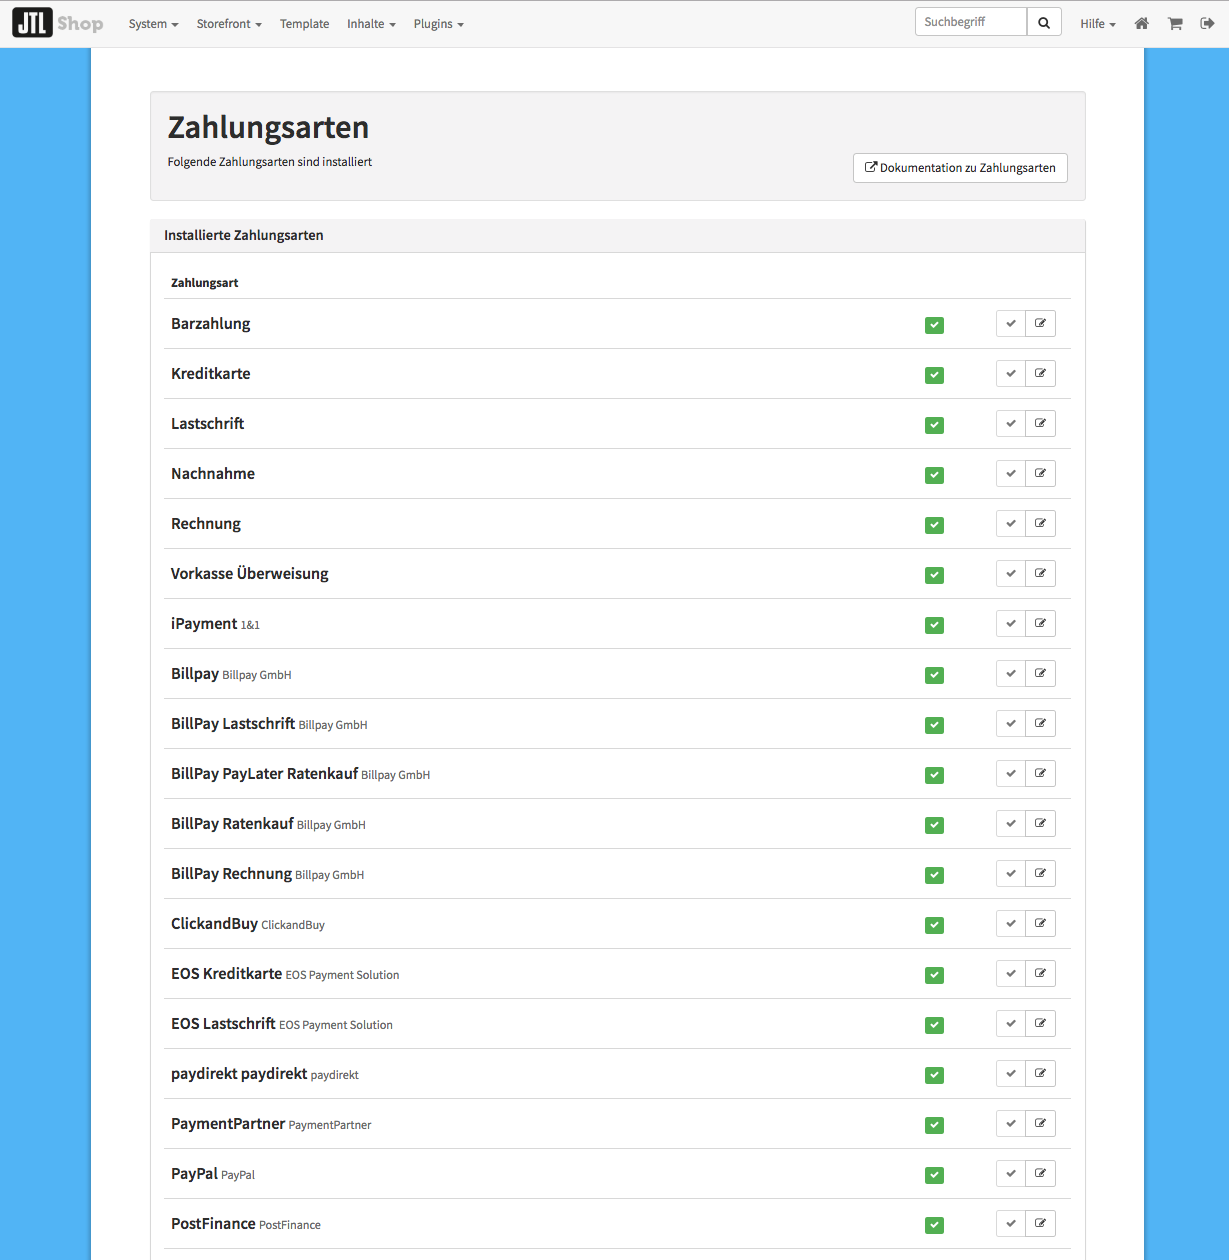Open edit settings for Nachnahme
The width and height of the screenshot is (1229, 1260).
[x=1040, y=474]
